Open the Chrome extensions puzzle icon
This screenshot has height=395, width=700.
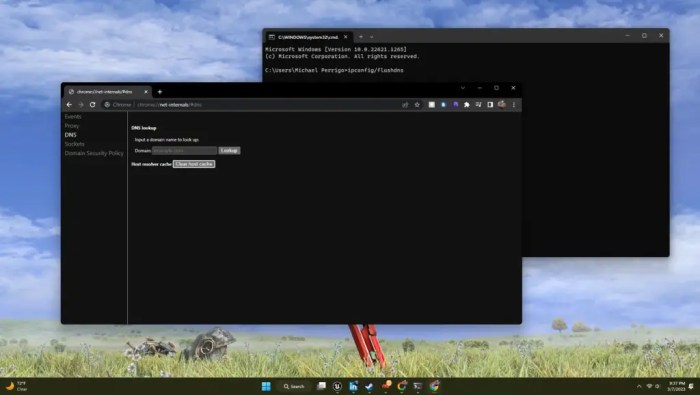pyautogui.click(x=467, y=104)
